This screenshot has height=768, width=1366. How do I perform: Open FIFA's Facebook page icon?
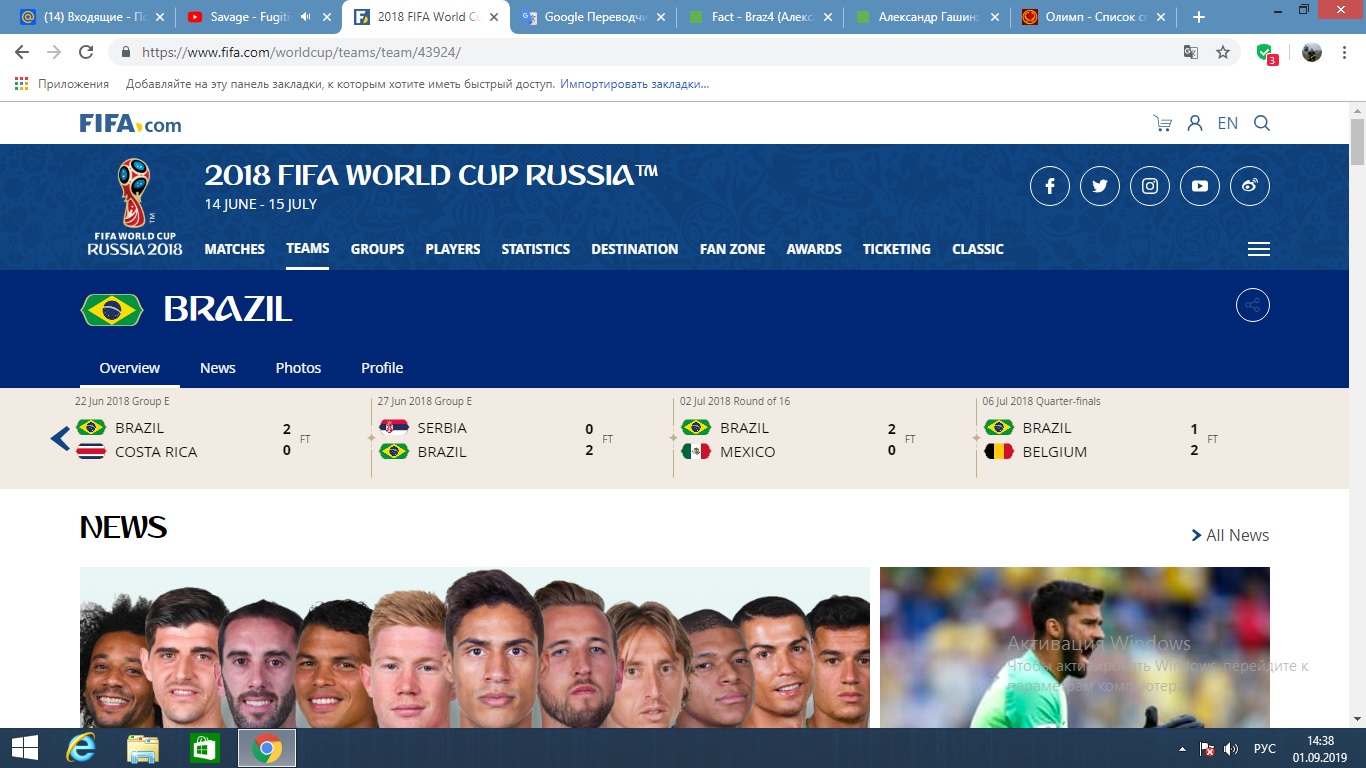pos(1050,186)
